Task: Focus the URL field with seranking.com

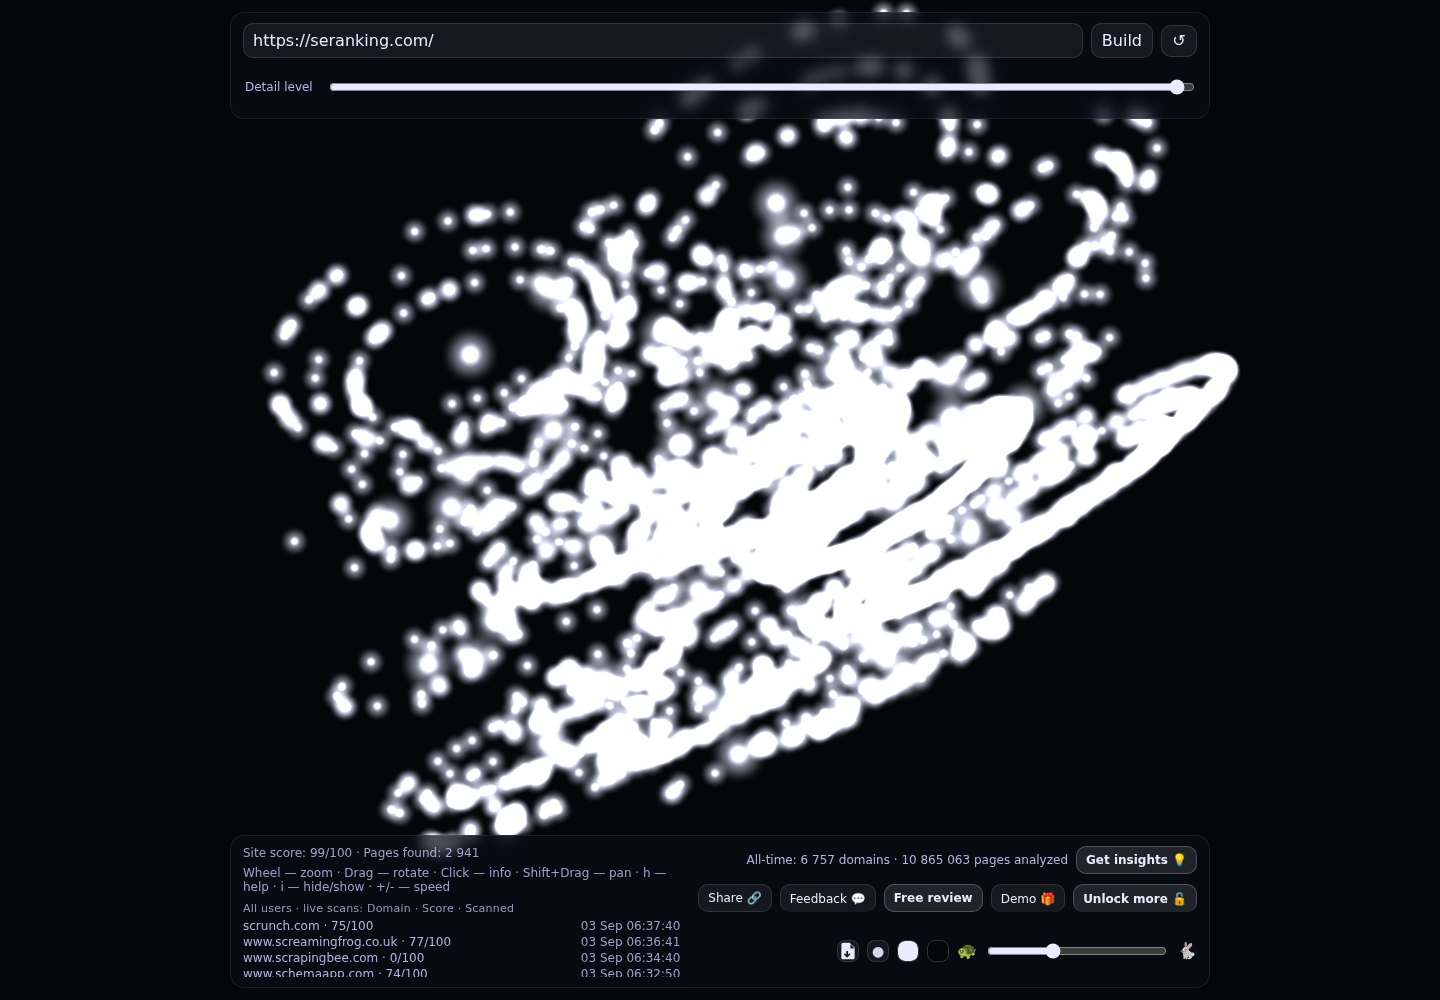Action: [662, 40]
